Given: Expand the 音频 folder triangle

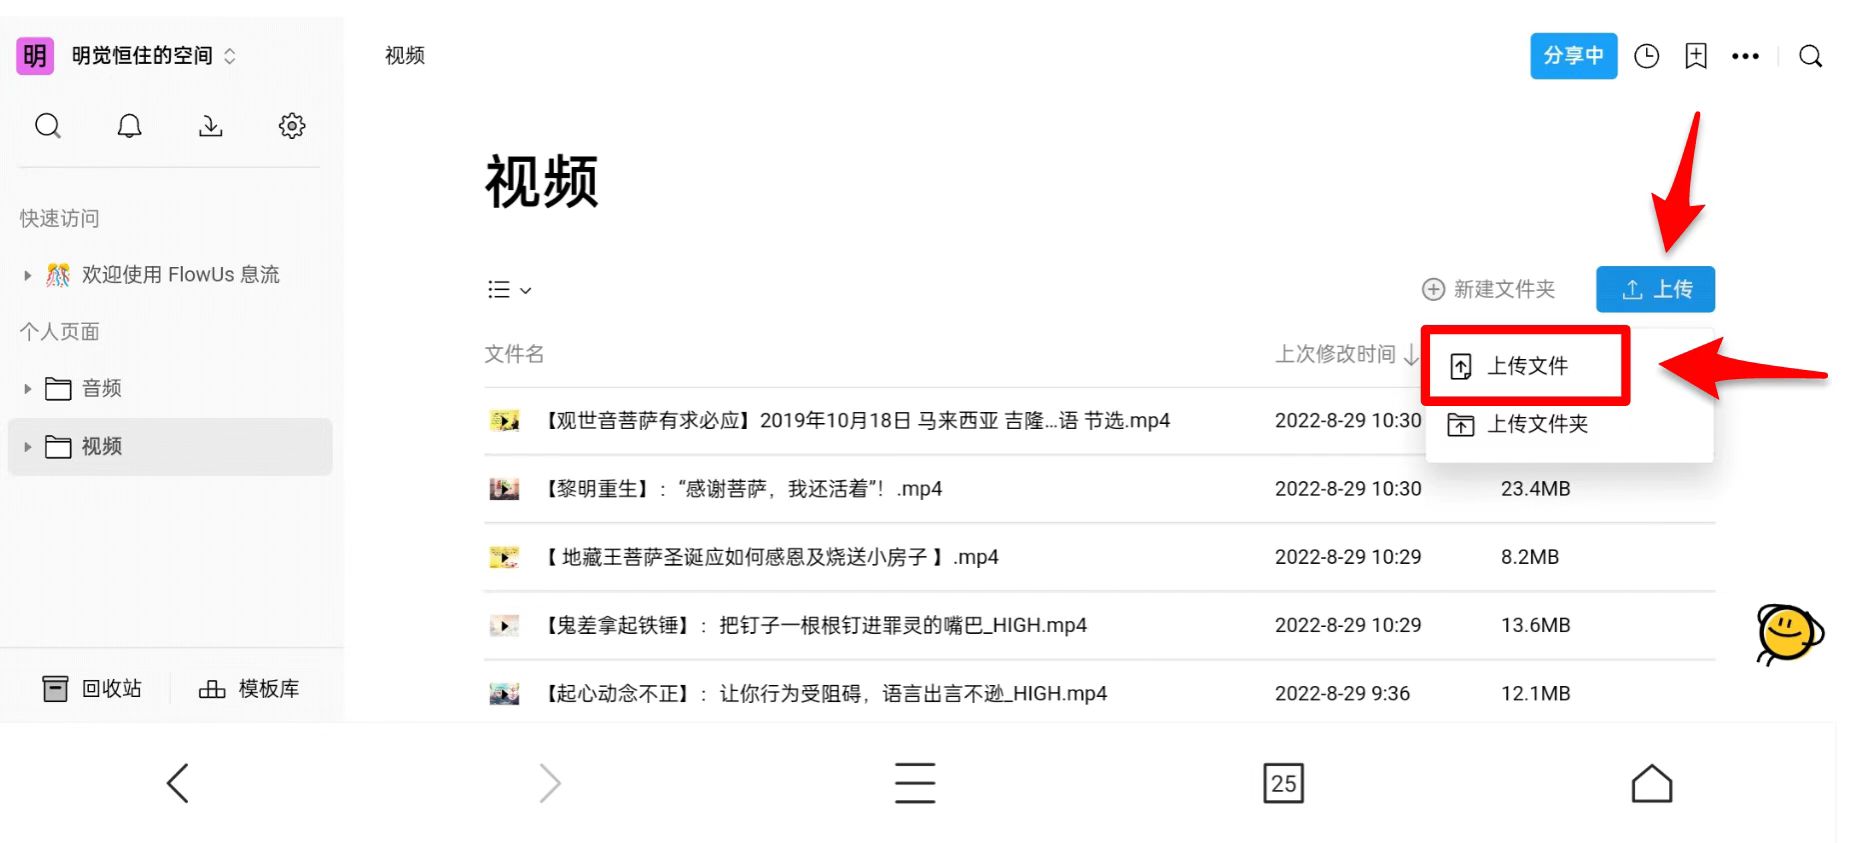Looking at the screenshot, I should point(28,389).
